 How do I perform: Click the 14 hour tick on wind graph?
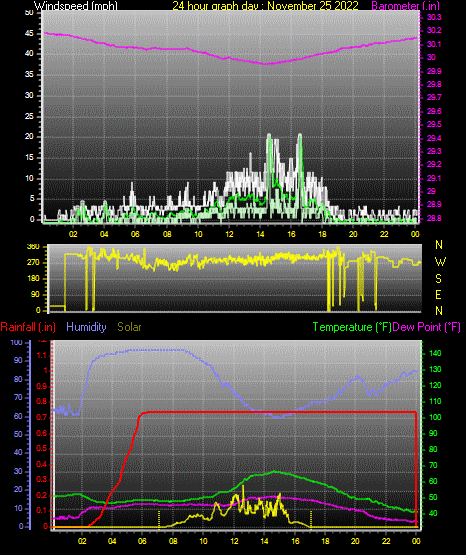[260, 234]
